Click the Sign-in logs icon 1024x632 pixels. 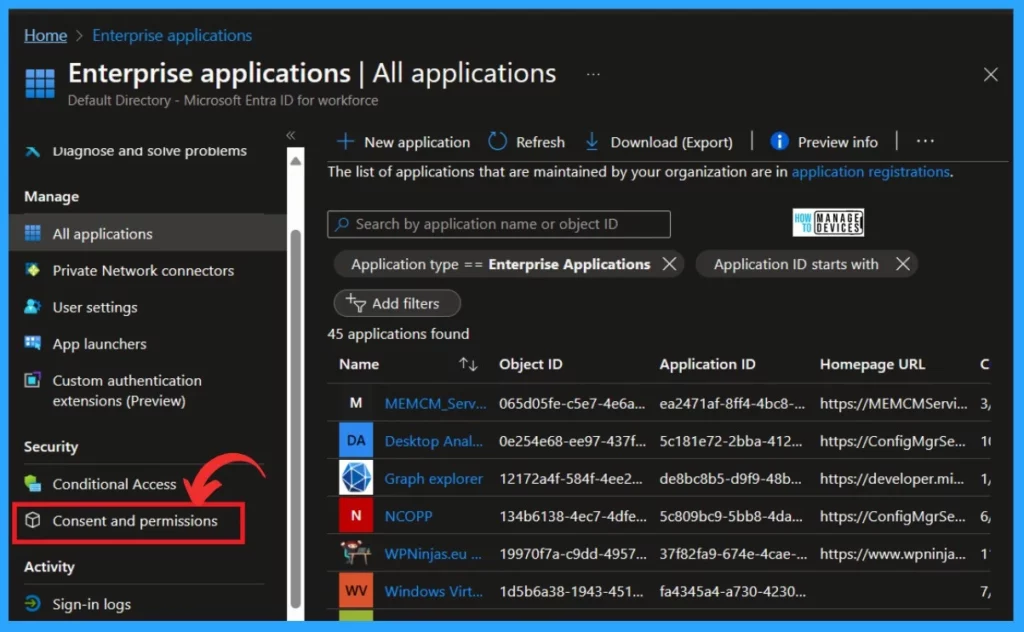point(33,603)
